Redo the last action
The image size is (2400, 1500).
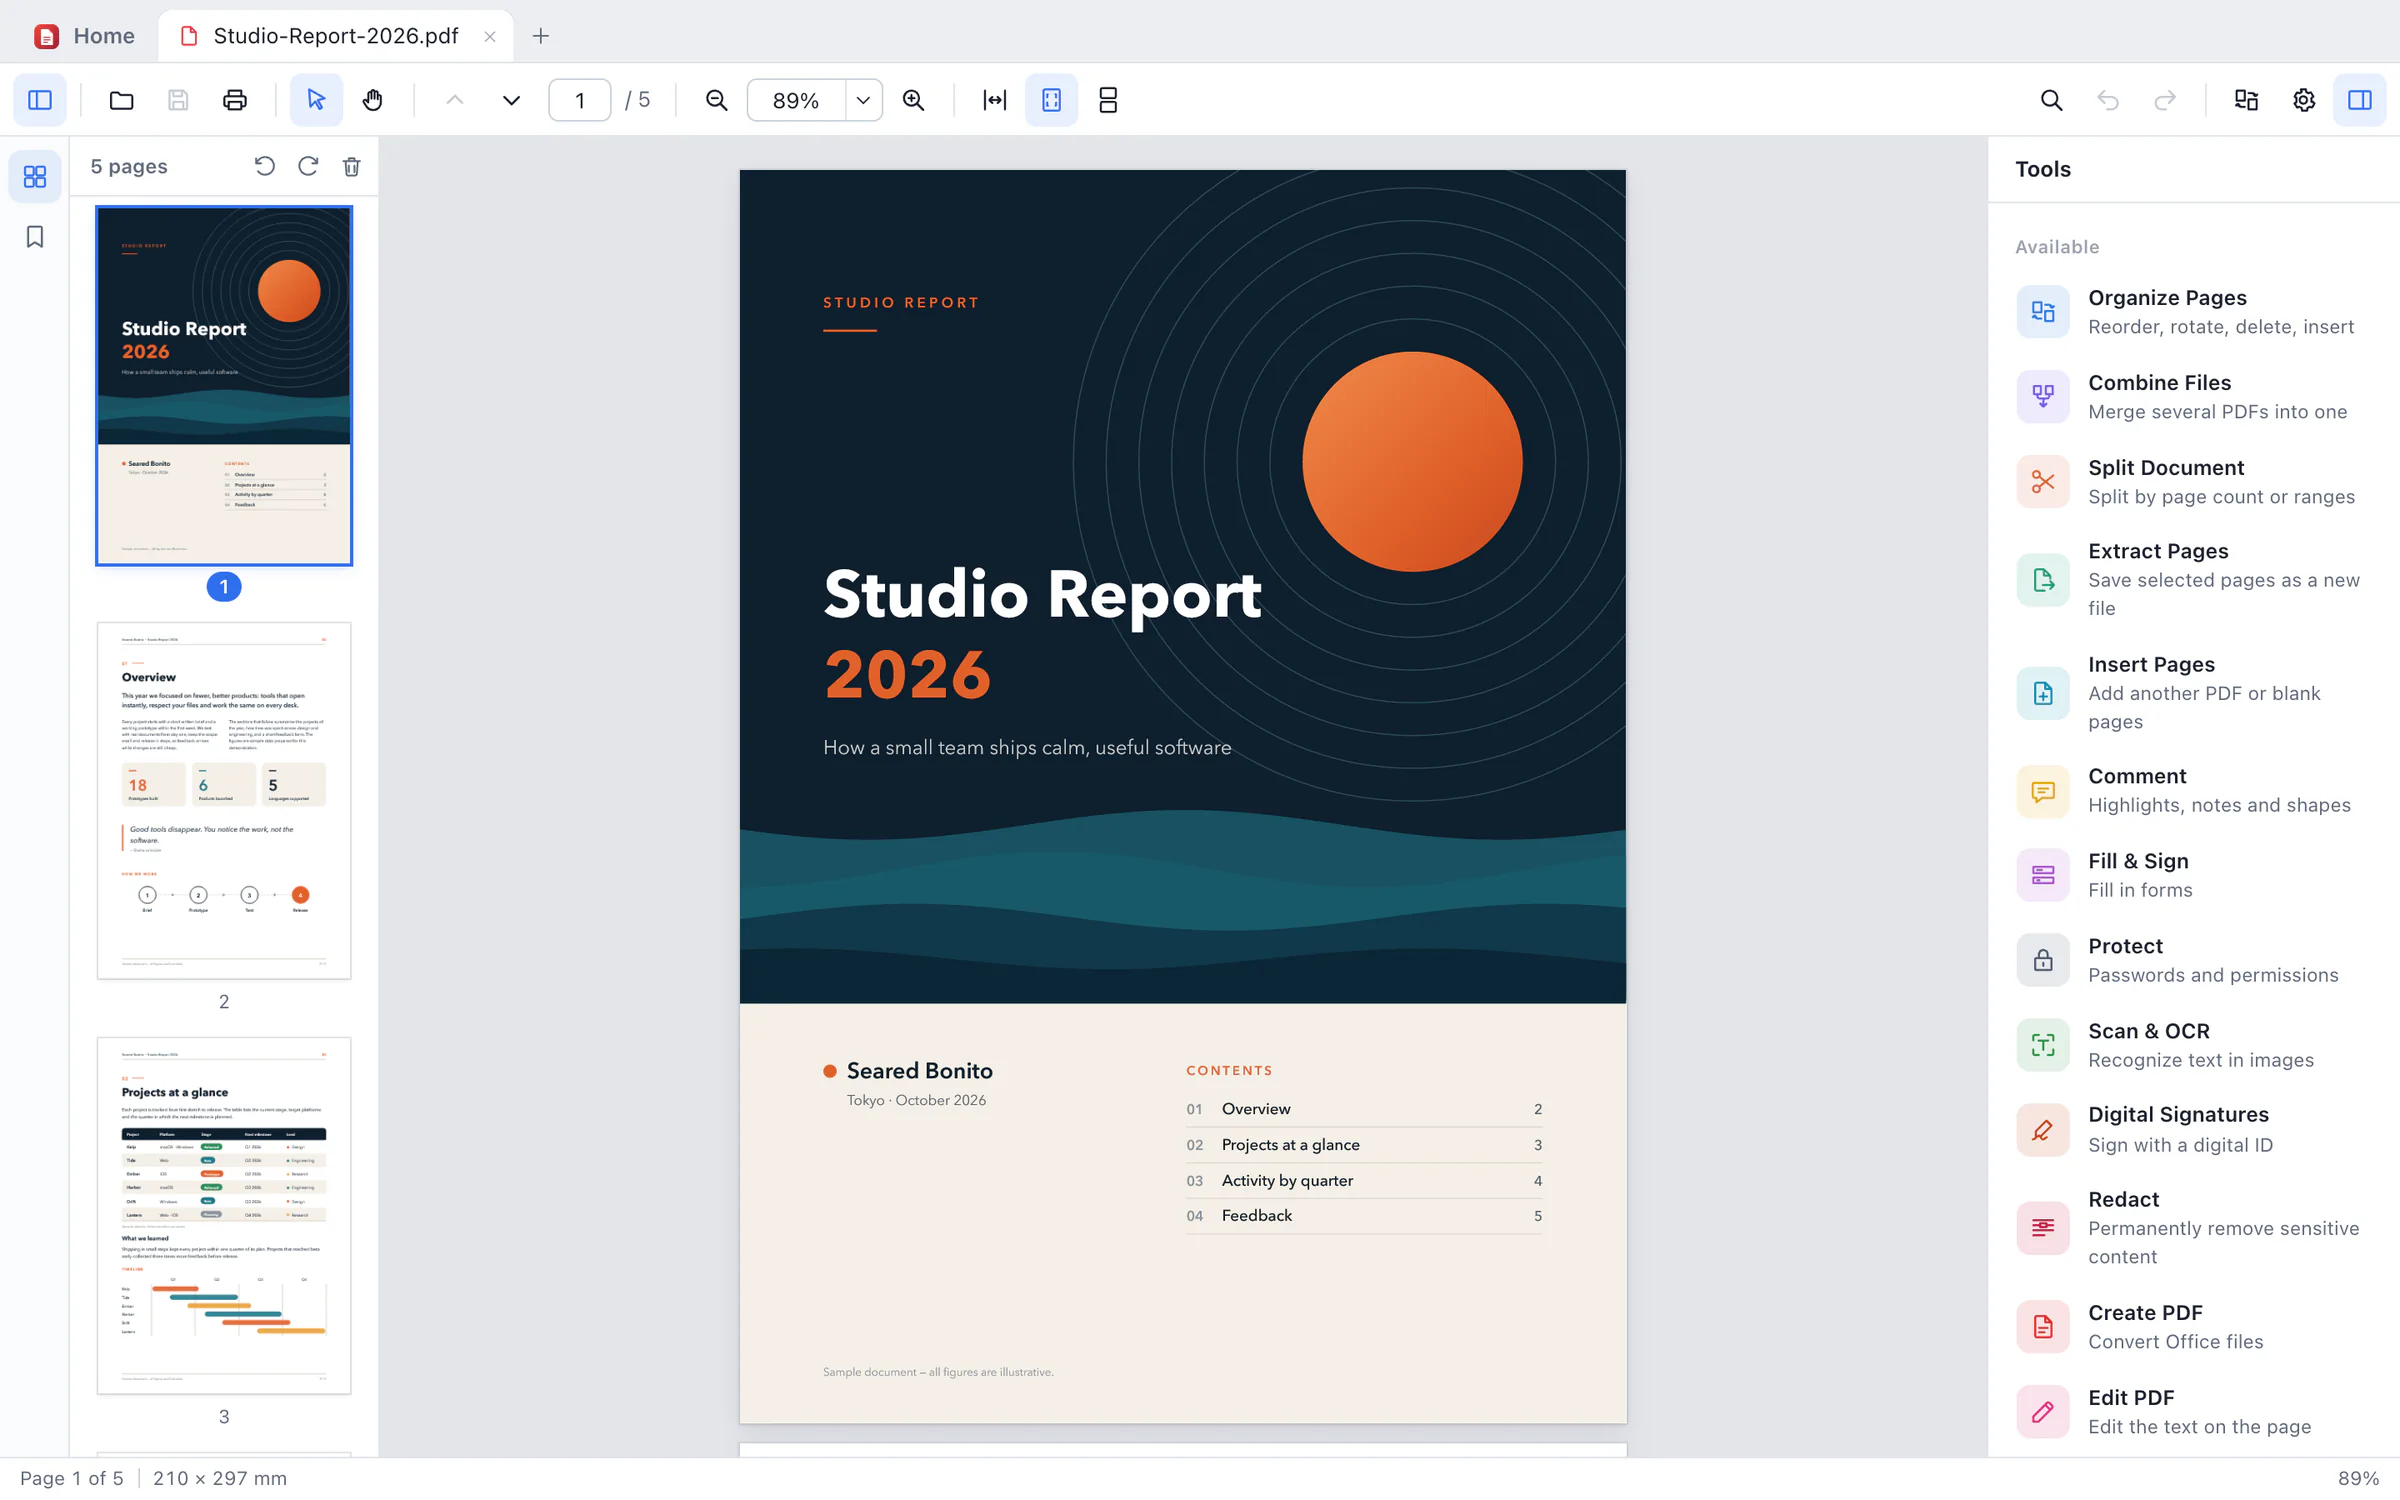point(2165,100)
